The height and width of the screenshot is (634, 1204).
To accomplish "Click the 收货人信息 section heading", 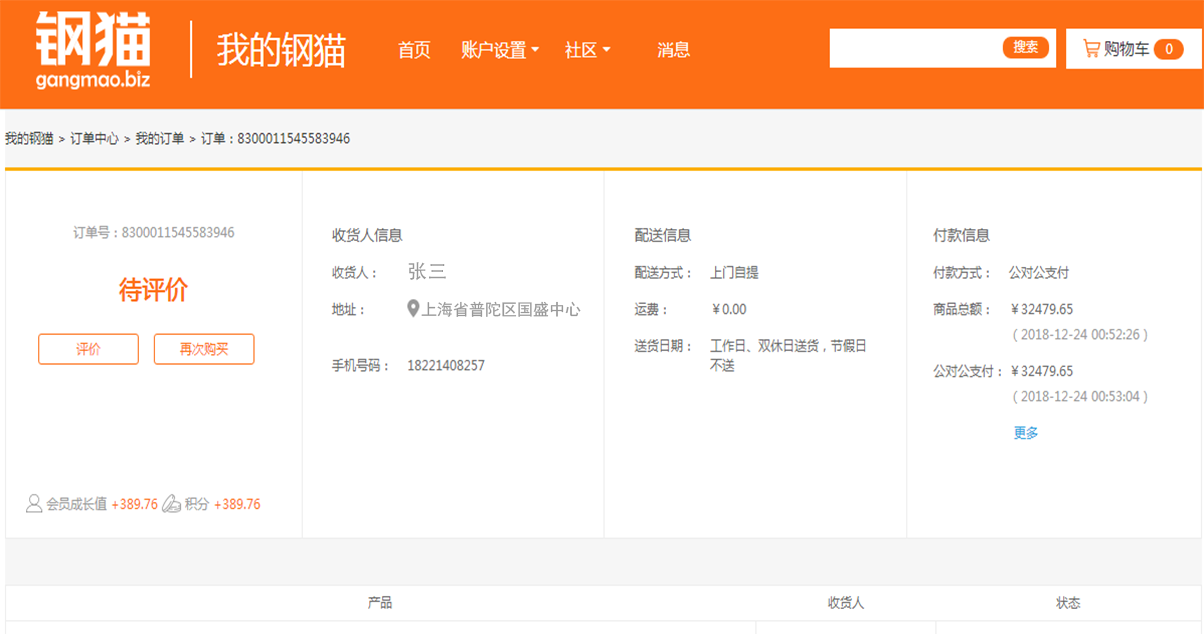I will tap(367, 235).
